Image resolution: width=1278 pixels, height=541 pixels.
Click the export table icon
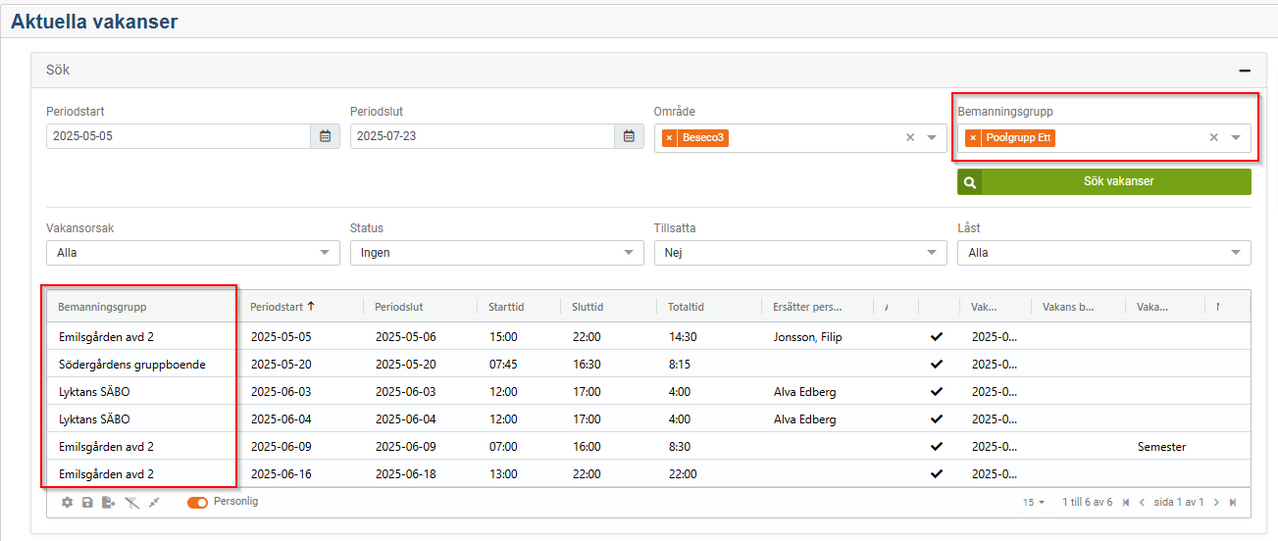[109, 502]
